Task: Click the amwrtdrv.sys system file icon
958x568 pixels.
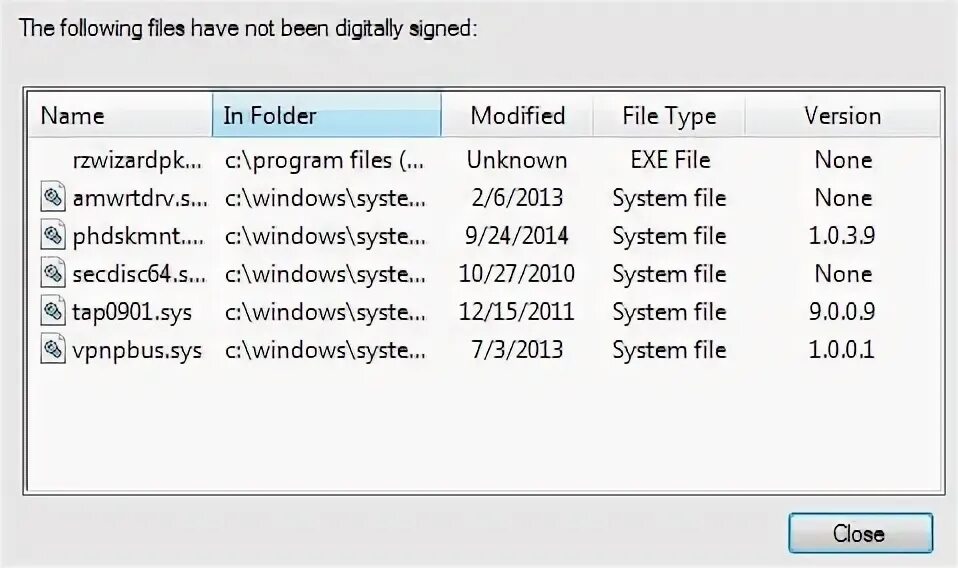Action: coord(53,197)
